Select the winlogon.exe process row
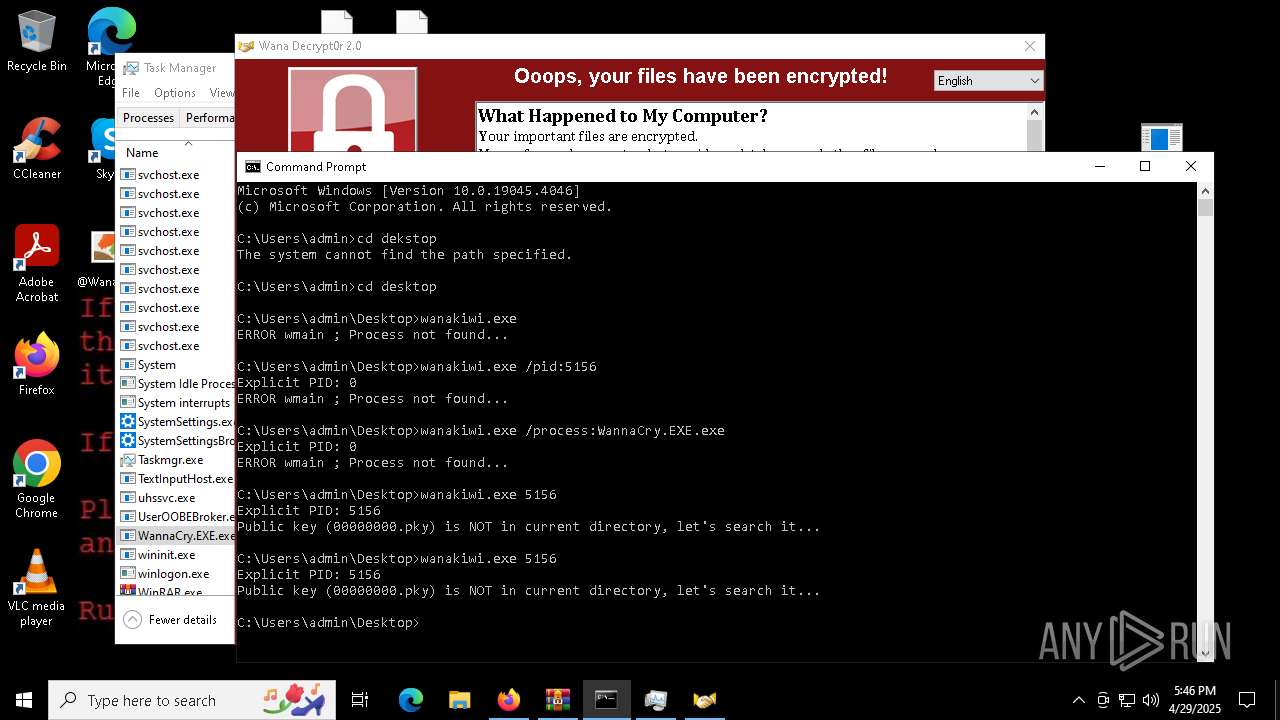The height and width of the screenshot is (720, 1280). point(177,574)
